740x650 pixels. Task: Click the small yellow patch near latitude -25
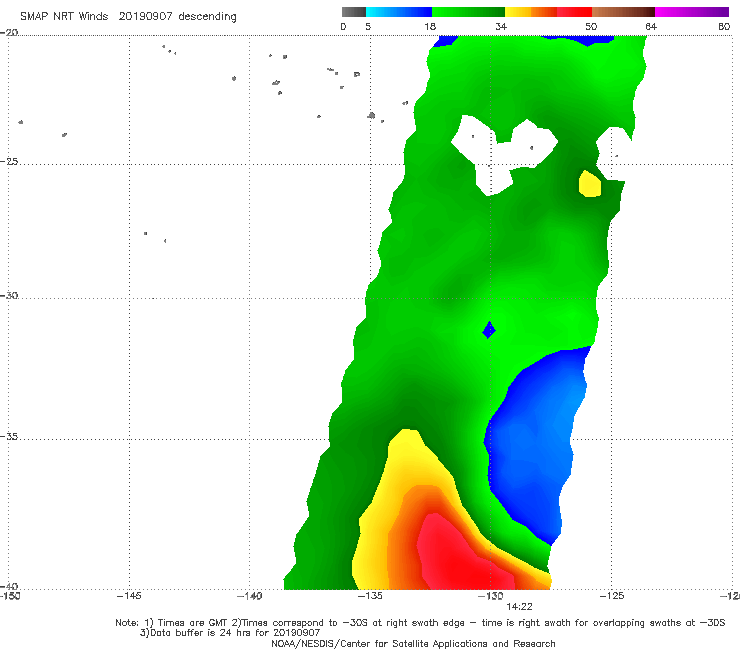(x=590, y=184)
